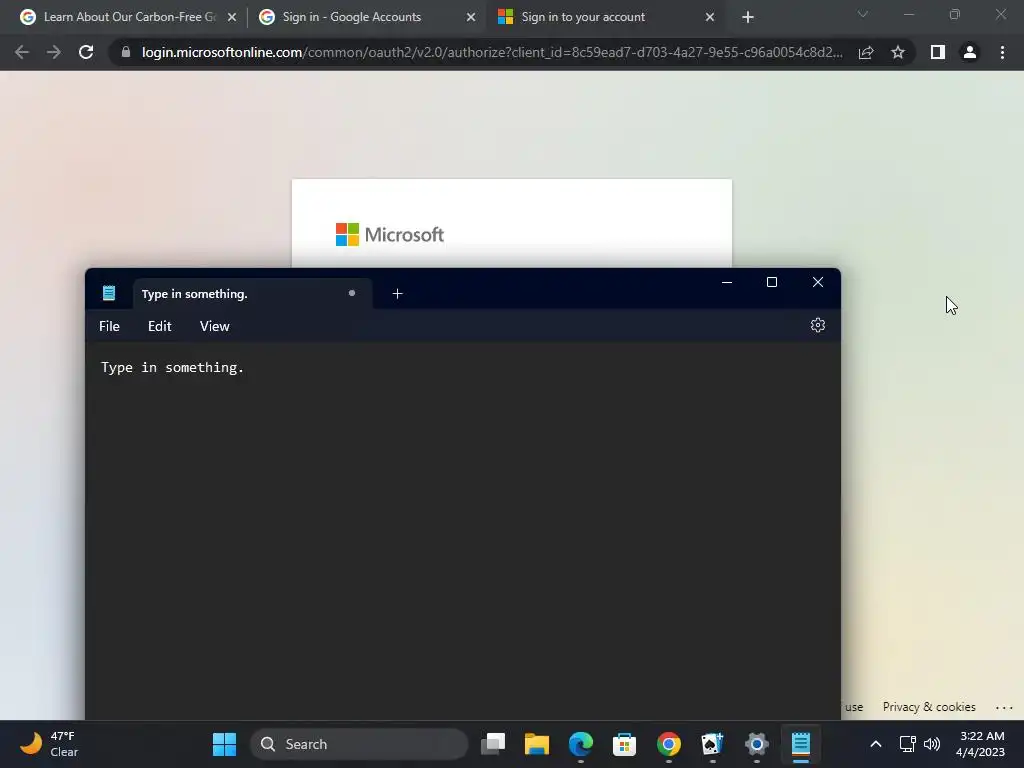
Task: Close the 'Learn About Our Carbon-Free' tab
Action: coord(232,18)
